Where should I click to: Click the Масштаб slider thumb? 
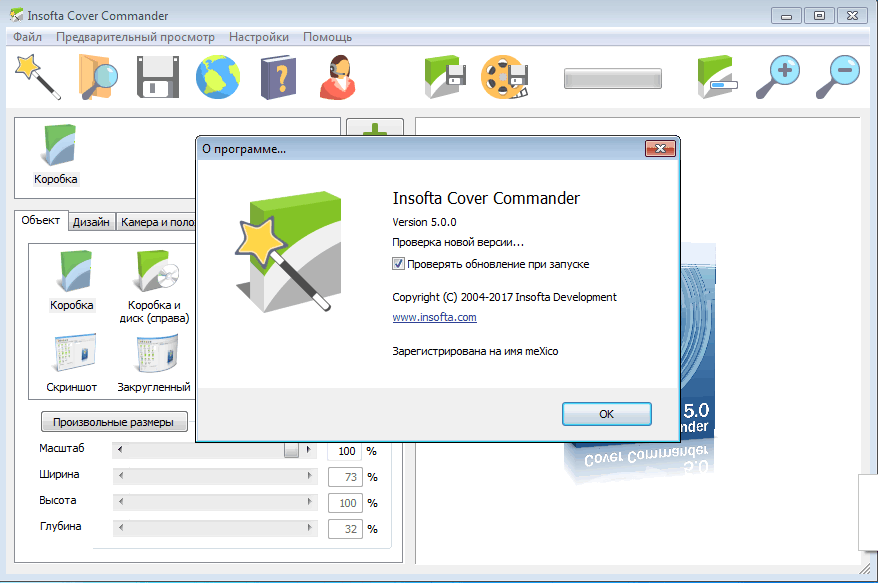291,450
